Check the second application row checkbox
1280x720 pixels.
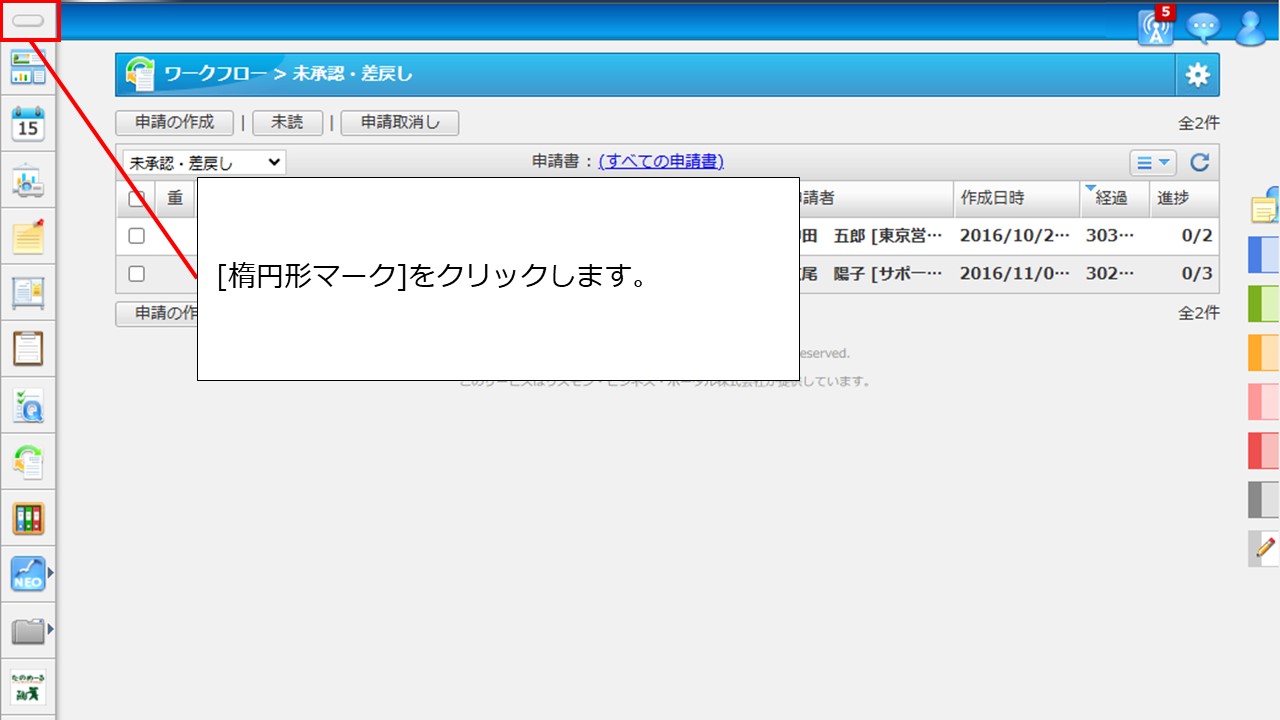pos(137,274)
